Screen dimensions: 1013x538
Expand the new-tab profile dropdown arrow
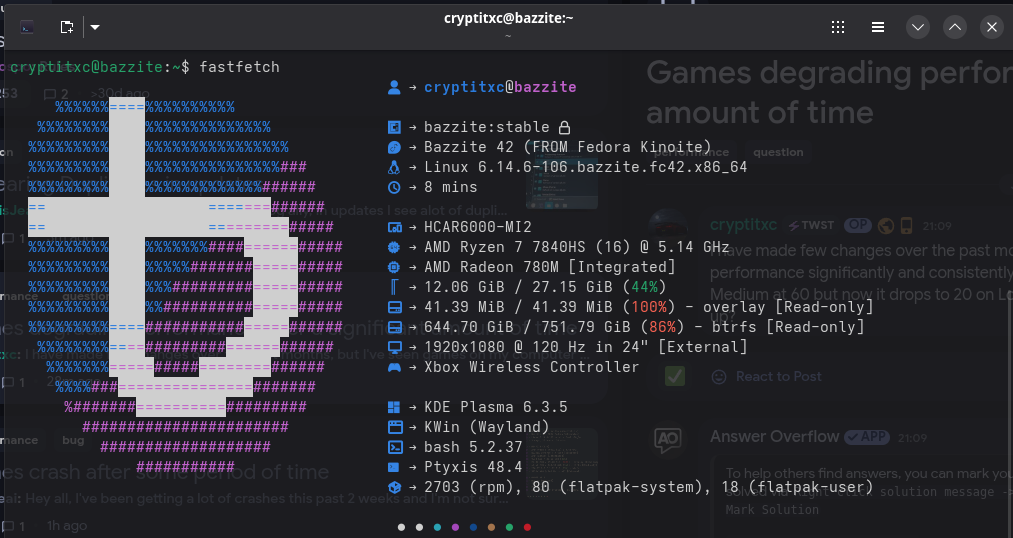point(95,27)
